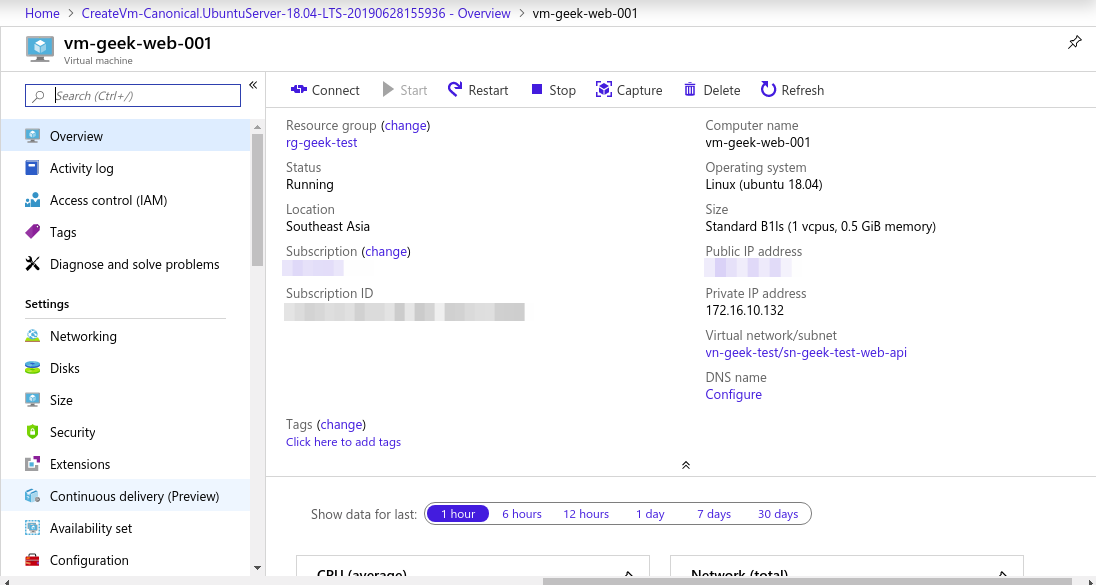Viewport: 1096px width, 585px height.
Task: Click the Stop square icon
Action: pos(537,89)
